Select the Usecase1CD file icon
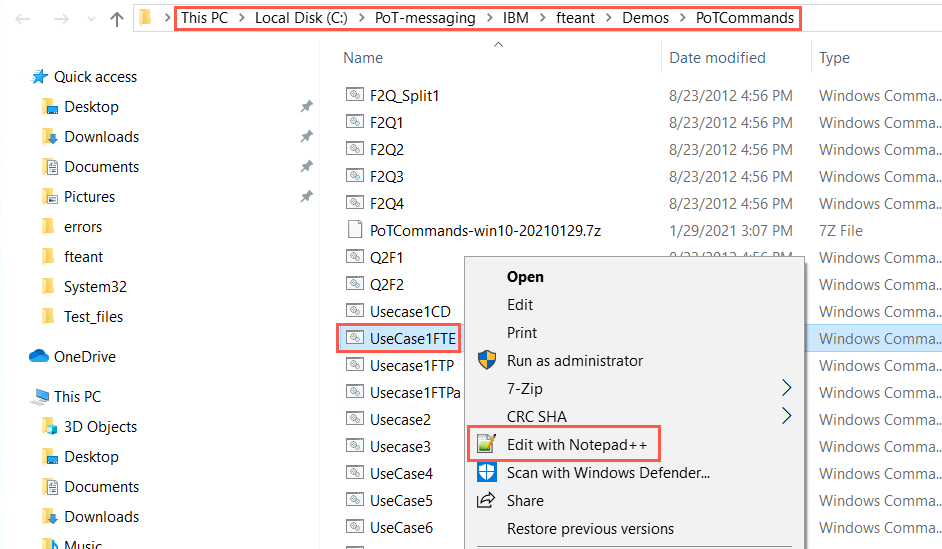This screenshot has height=549, width=942. click(355, 311)
